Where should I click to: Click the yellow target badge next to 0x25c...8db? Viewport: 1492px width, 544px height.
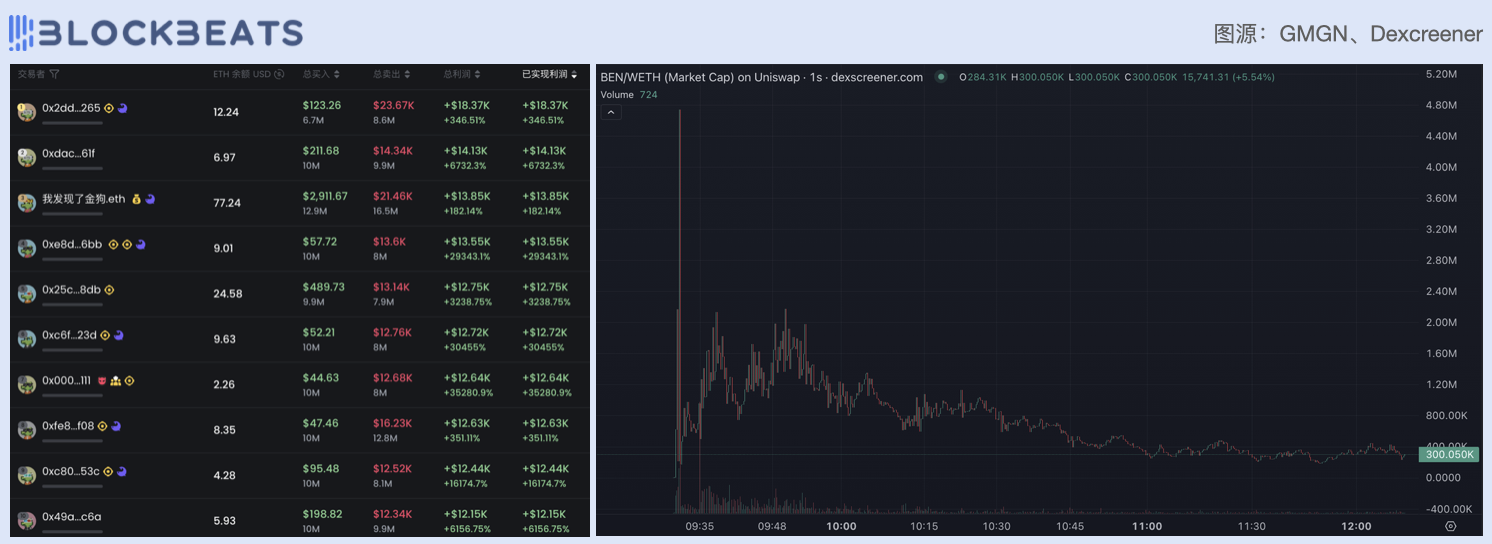point(109,290)
